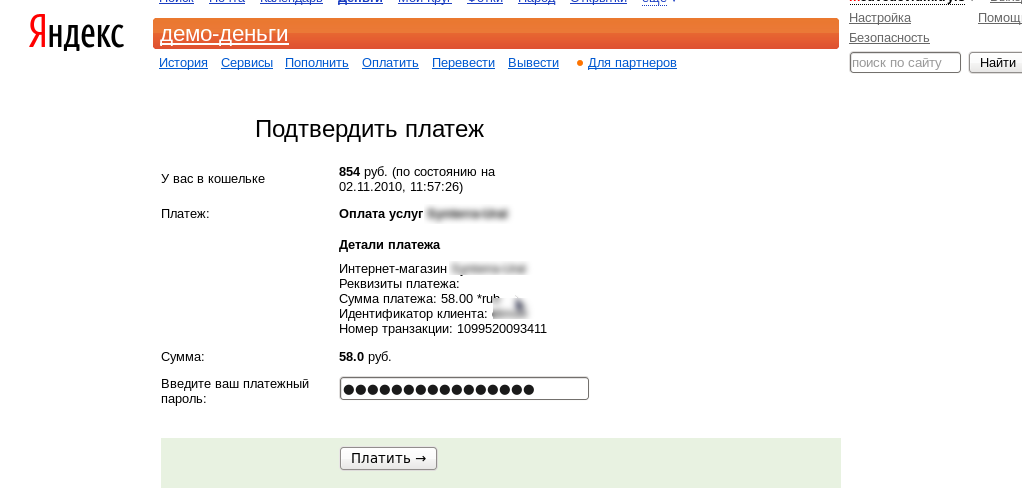Screen dimensions: 1022x488
Task: Open the Настройка link
Action: 879,18
